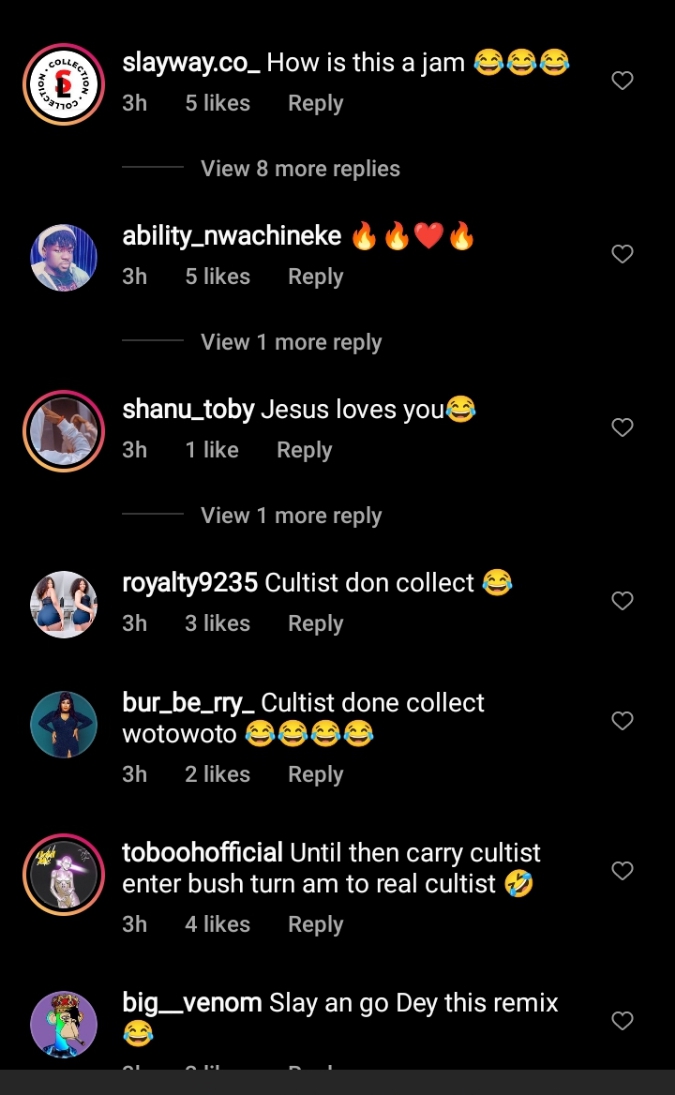Tap the heart on ability_nwachineke's comment
This screenshot has height=1095, width=675.
pyautogui.click(x=622, y=254)
